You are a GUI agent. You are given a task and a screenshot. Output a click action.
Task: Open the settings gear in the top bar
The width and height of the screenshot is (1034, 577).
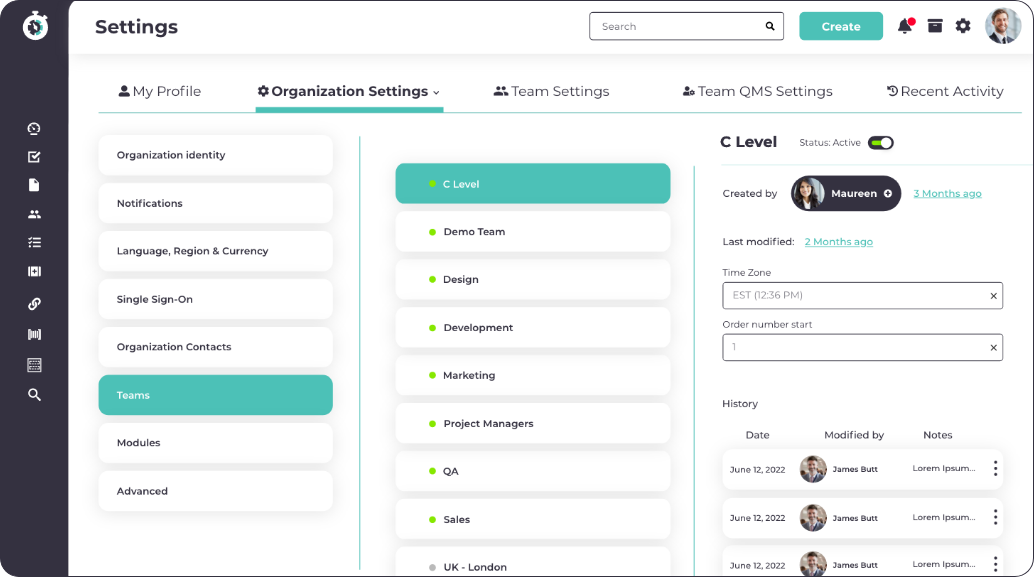tap(962, 26)
